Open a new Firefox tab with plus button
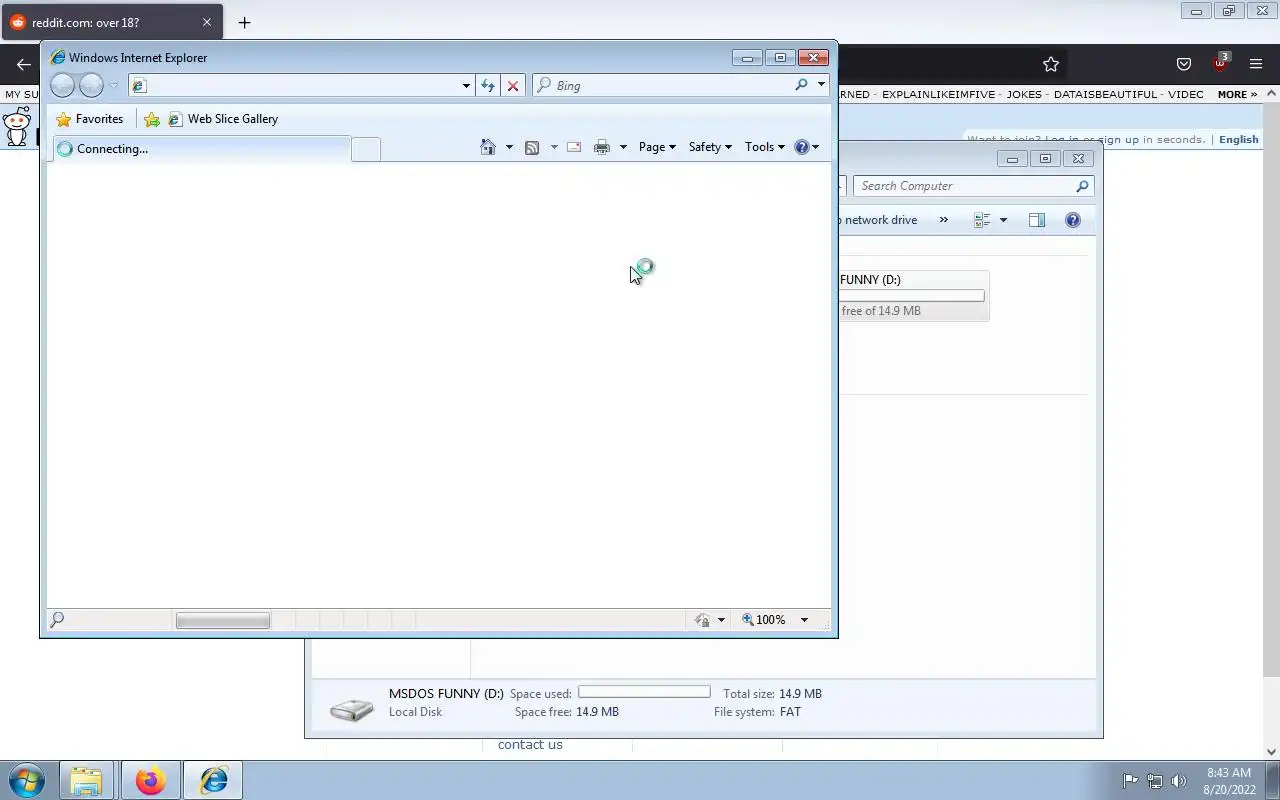 (x=244, y=22)
